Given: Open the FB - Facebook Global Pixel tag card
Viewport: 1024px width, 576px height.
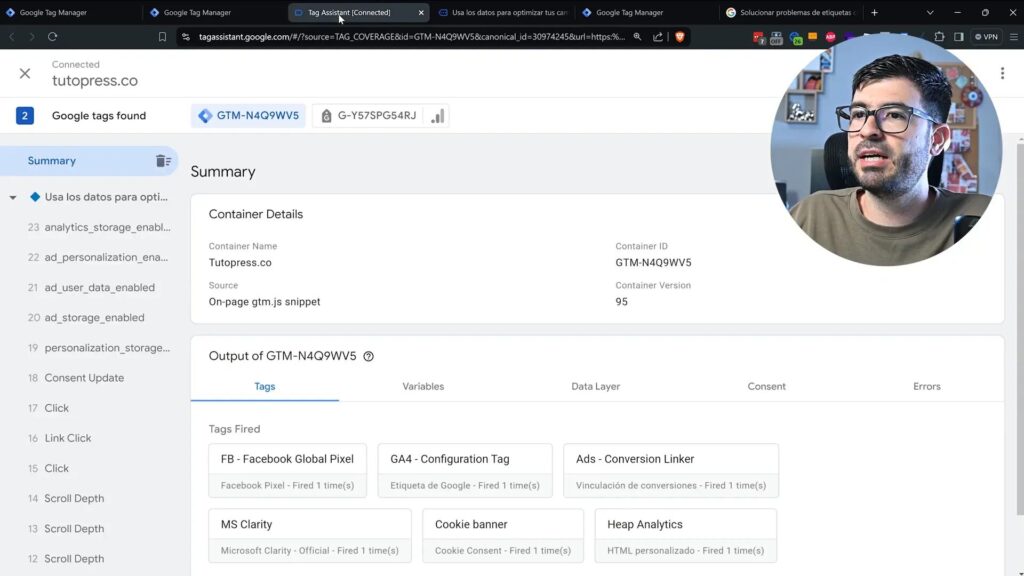Looking at the screenshot, I should (x=287, y=471).
